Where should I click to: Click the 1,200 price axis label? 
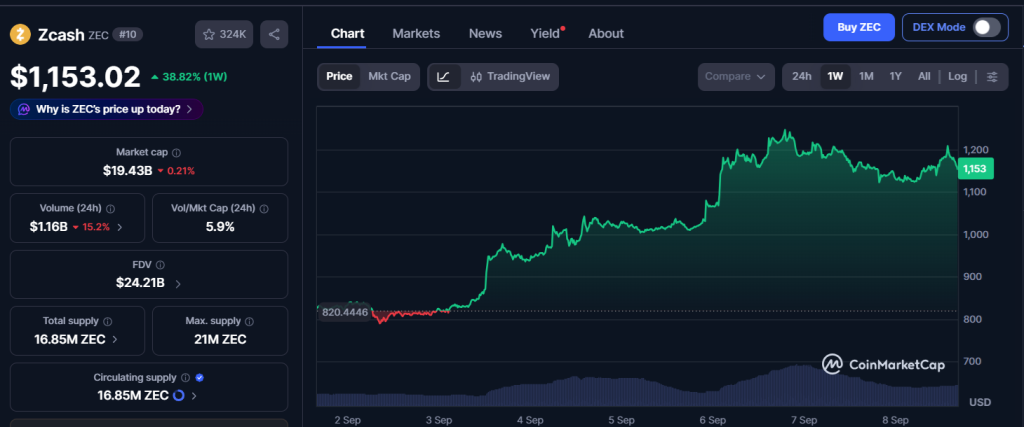(x=976, y=150)
